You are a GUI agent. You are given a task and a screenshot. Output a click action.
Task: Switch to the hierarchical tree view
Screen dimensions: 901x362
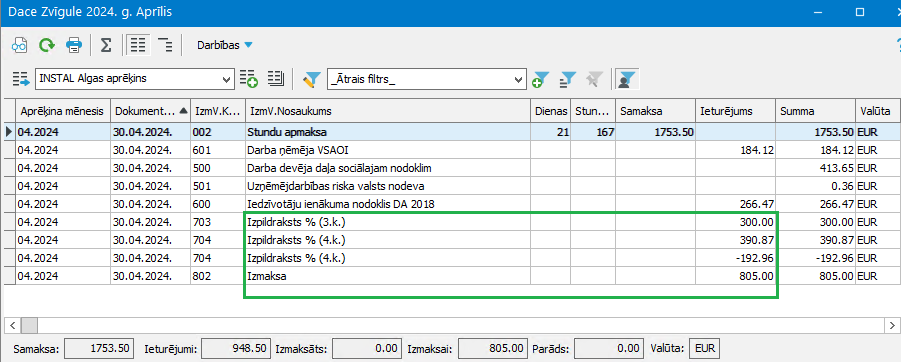(x=165, y=45)
